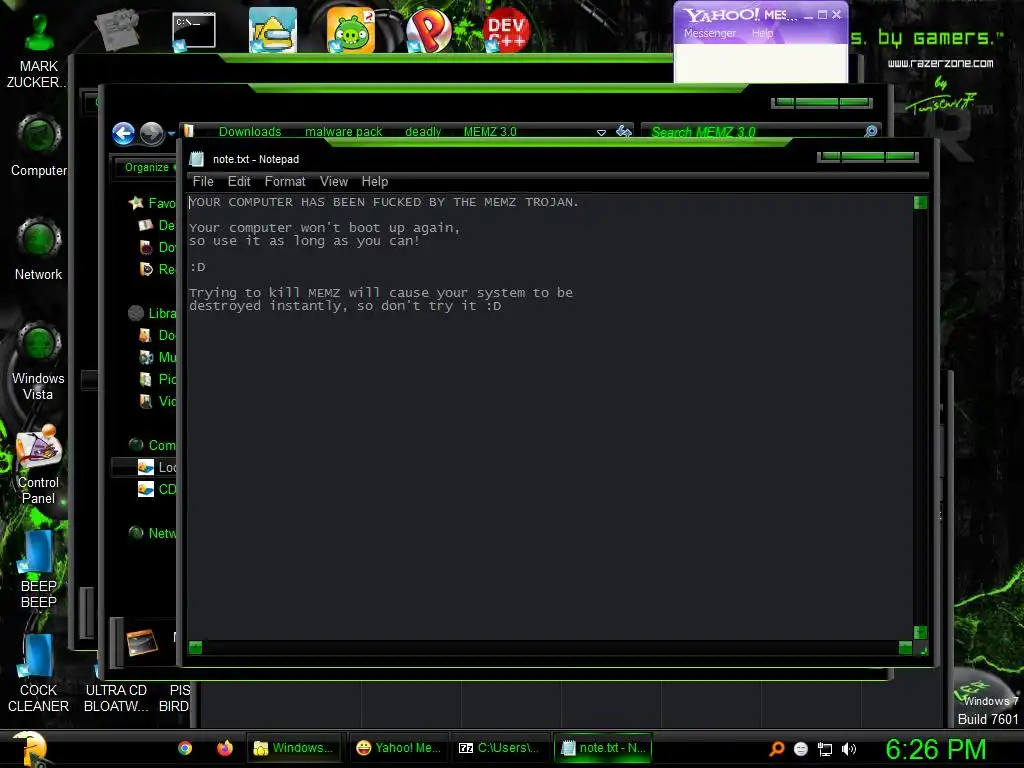Open the Windows Vista desktop icon

pyautogui.click(x=39, y=361)
